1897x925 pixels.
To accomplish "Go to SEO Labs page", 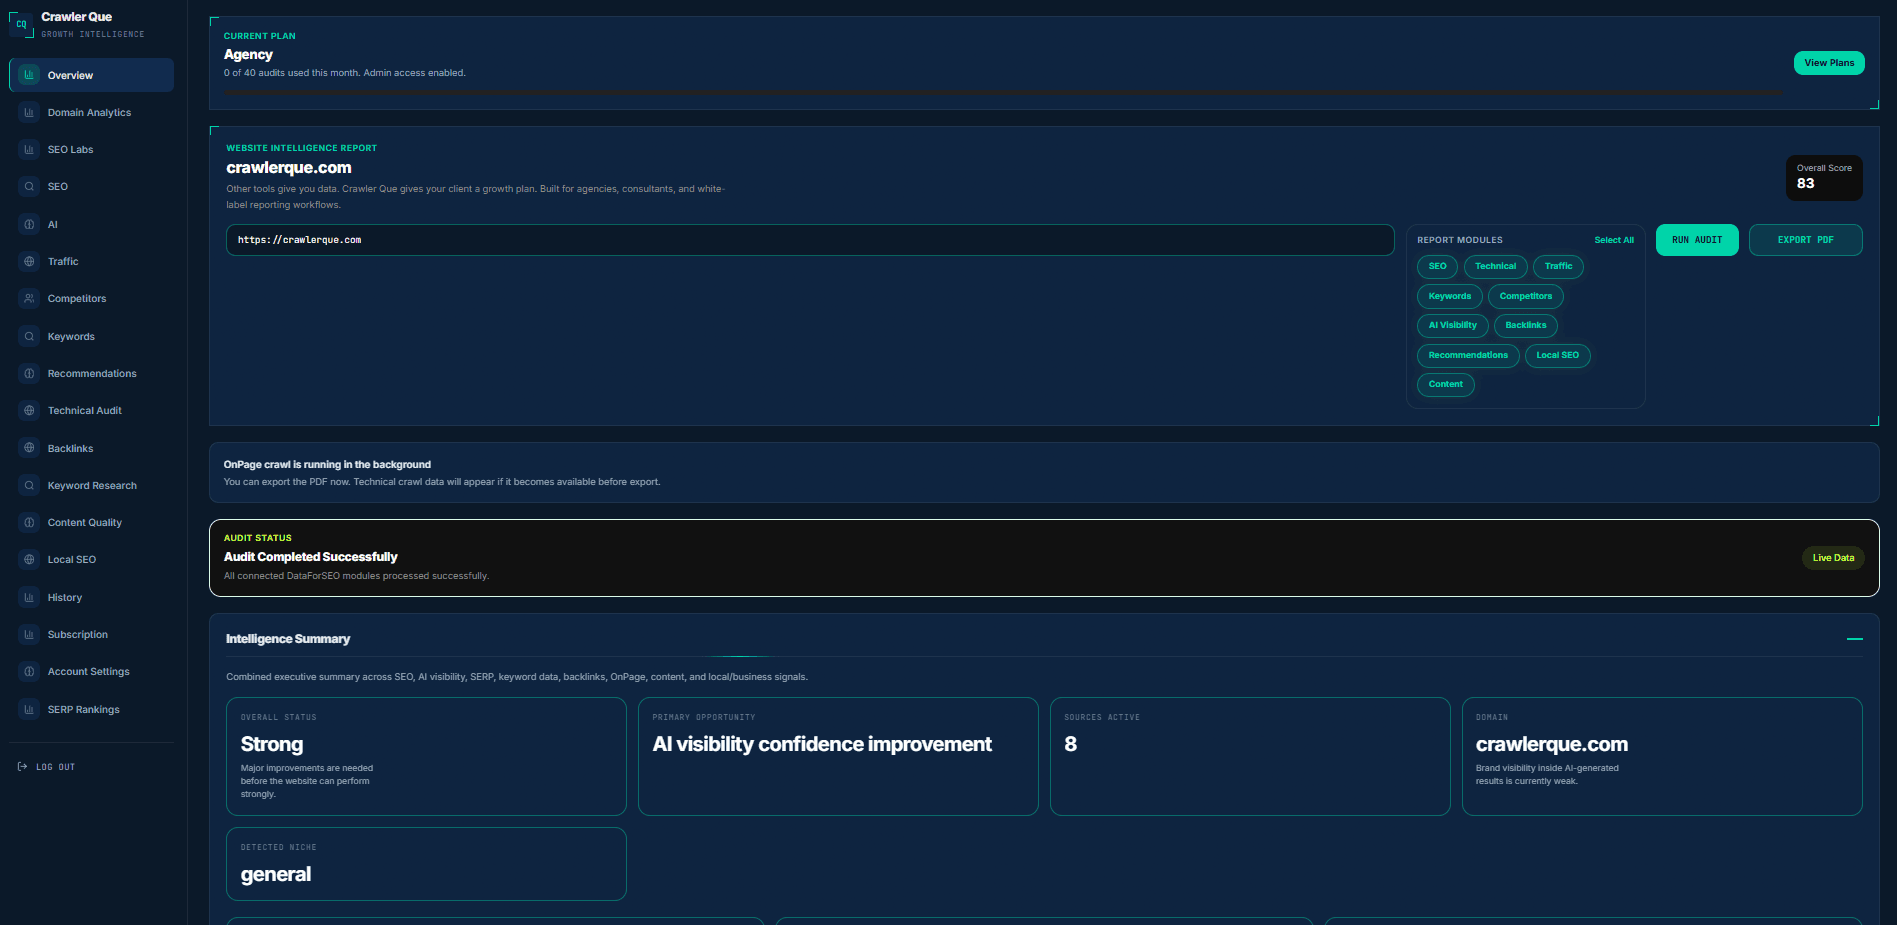I will point(91,149).
